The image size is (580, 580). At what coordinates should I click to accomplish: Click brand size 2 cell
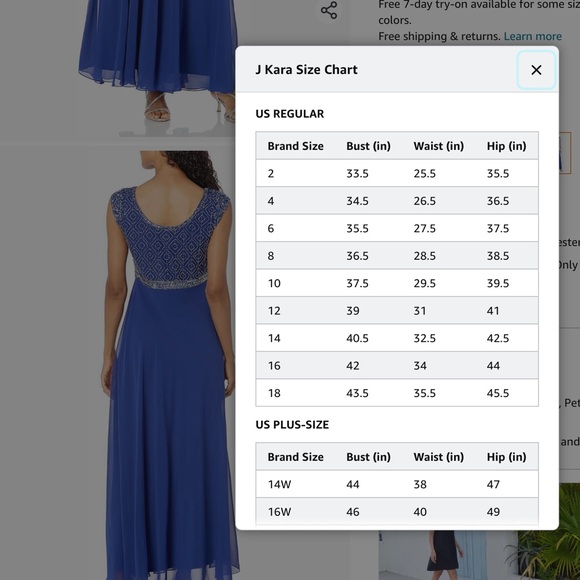pyautogui.click(x=271, y=173)
